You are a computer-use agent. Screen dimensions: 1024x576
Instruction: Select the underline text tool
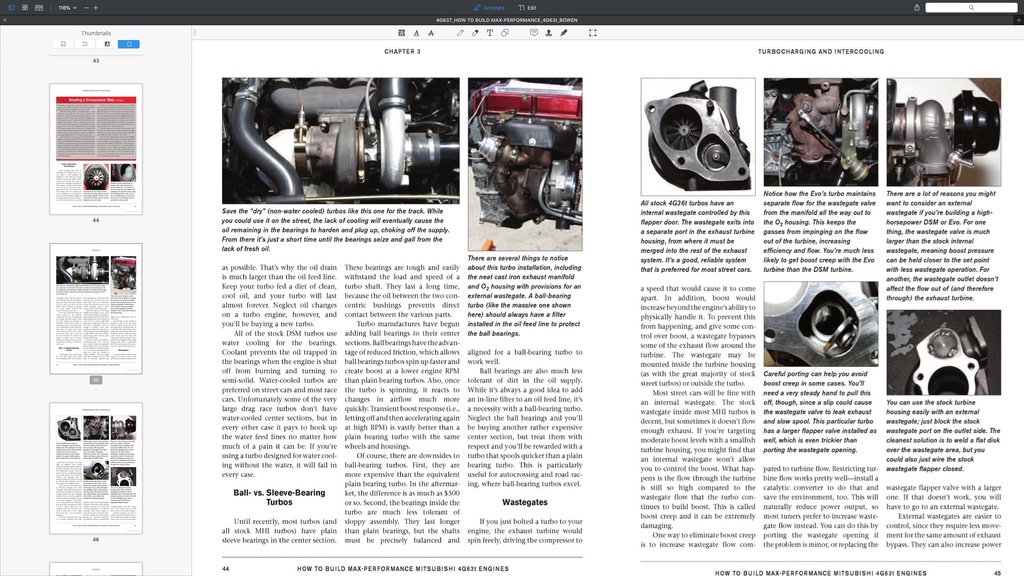pos(416,33)
